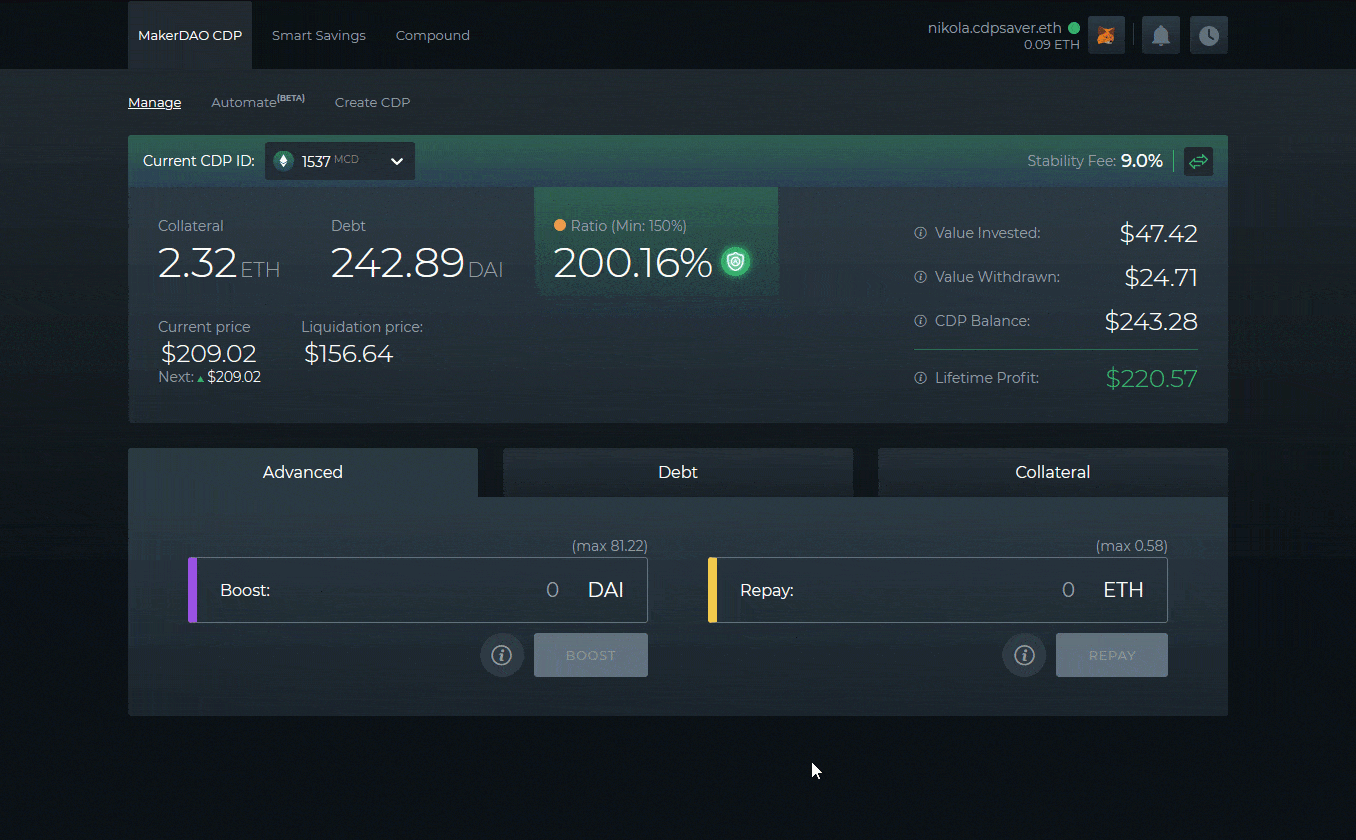
Task: Click the REPAY button
Action: 1111,655
